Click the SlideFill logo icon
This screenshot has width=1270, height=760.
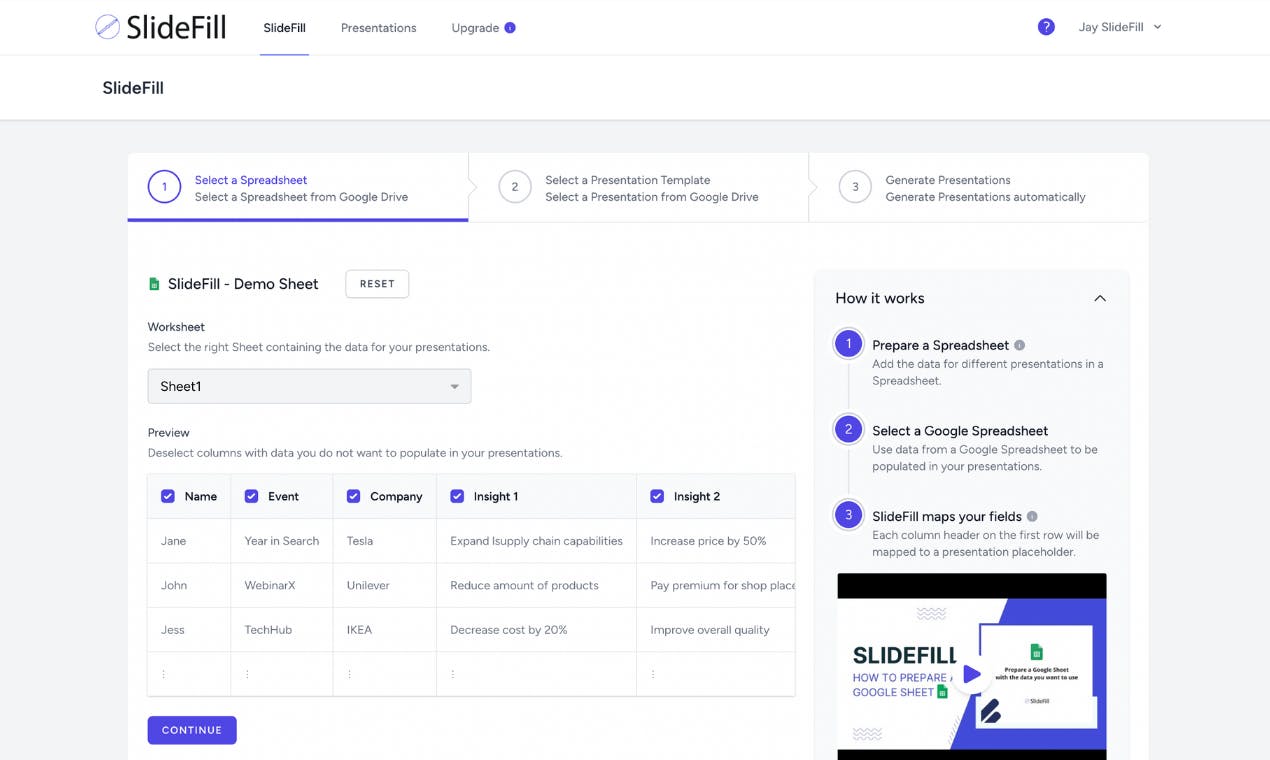point(107,27)
